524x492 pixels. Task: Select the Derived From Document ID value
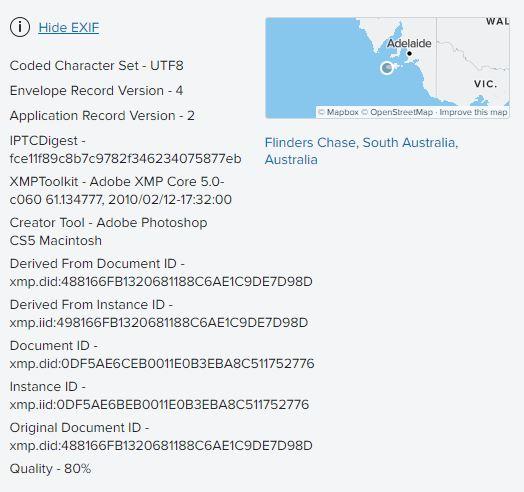(161, 282)
